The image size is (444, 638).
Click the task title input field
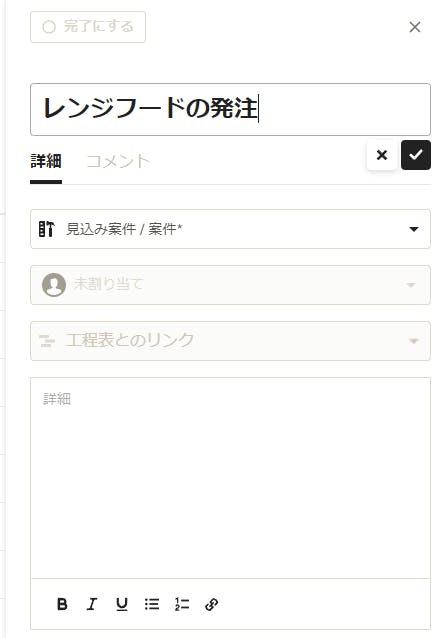pos(230,109)
